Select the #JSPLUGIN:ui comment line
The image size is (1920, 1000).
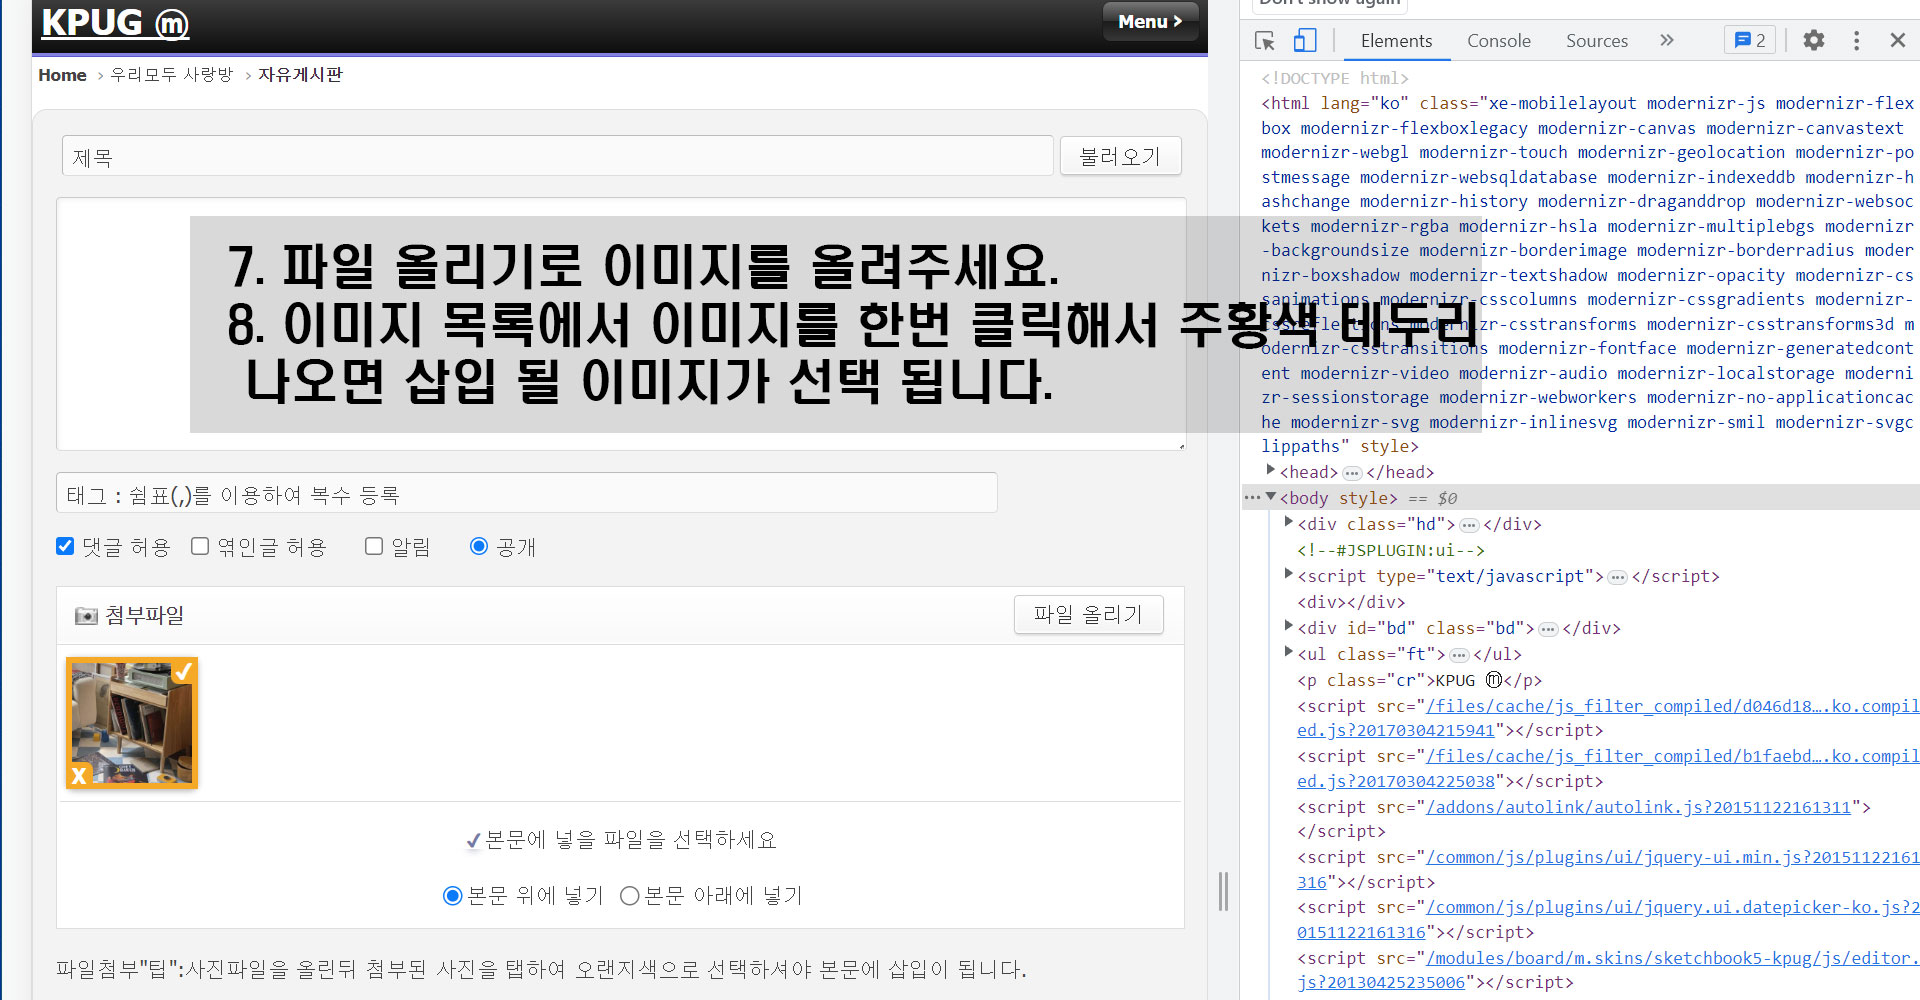pos(1391,550)
